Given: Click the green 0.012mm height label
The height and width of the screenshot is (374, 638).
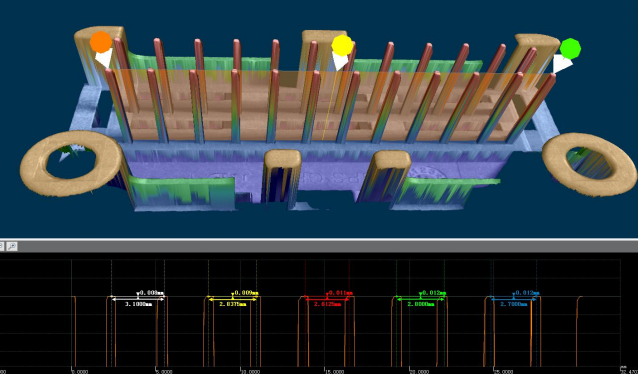Looking at the screenshot, I should coord(434,293).
